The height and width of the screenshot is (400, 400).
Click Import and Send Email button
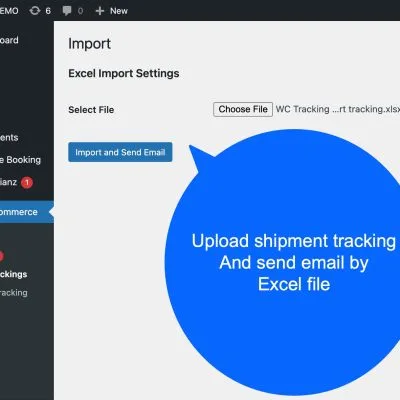(x=120, y=152)
